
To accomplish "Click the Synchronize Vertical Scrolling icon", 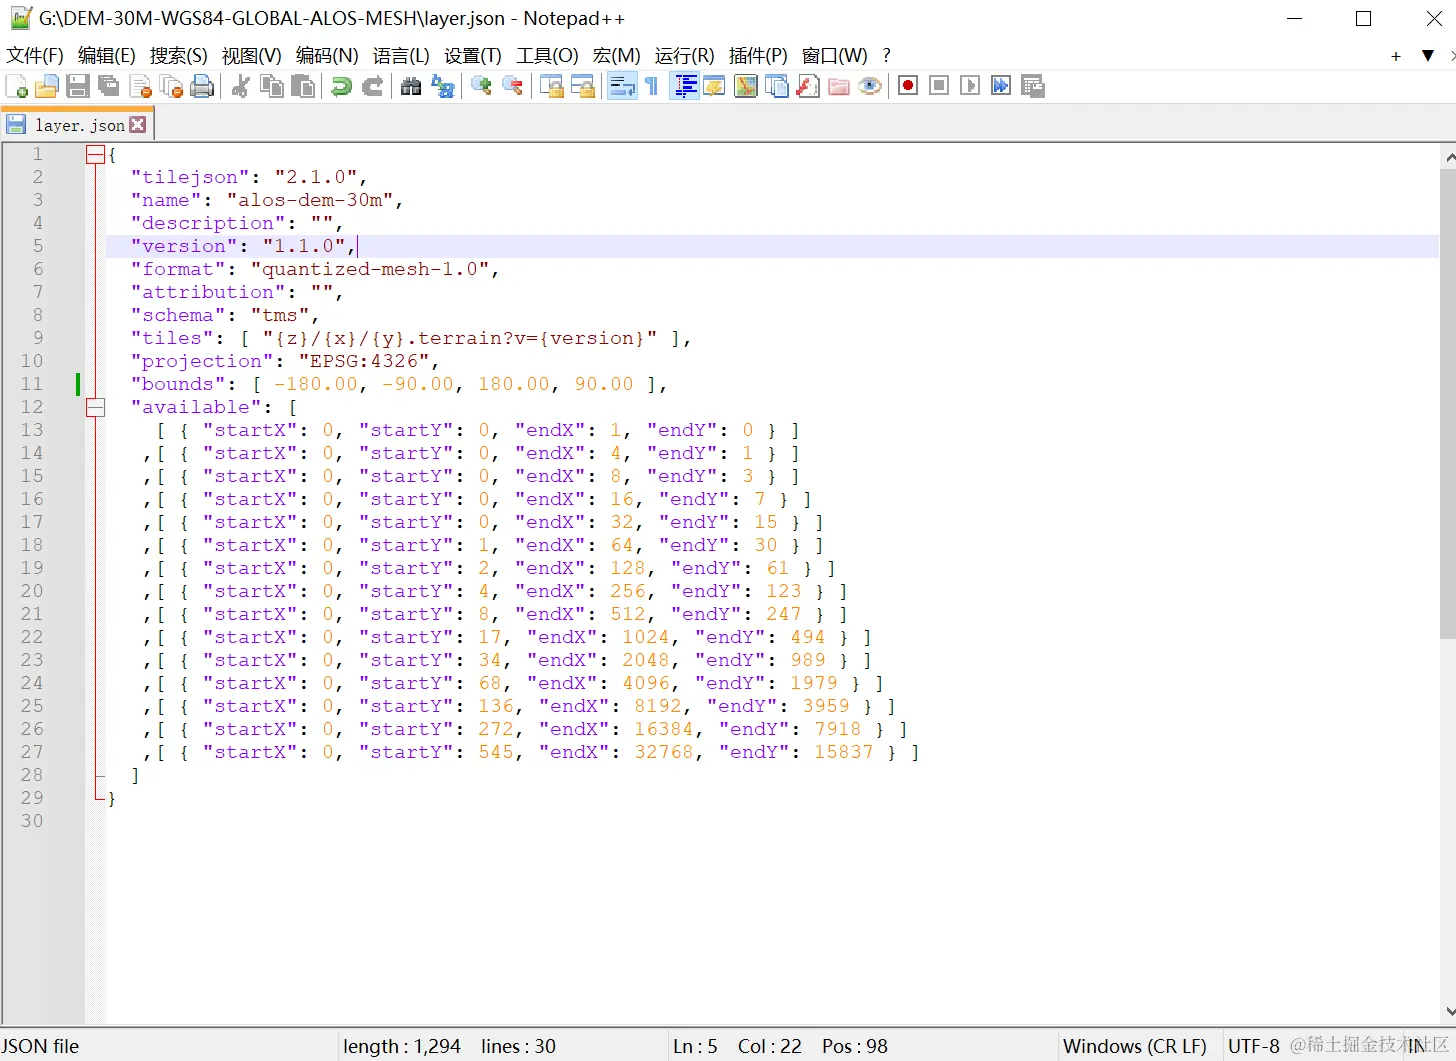I will pos(551,87).
